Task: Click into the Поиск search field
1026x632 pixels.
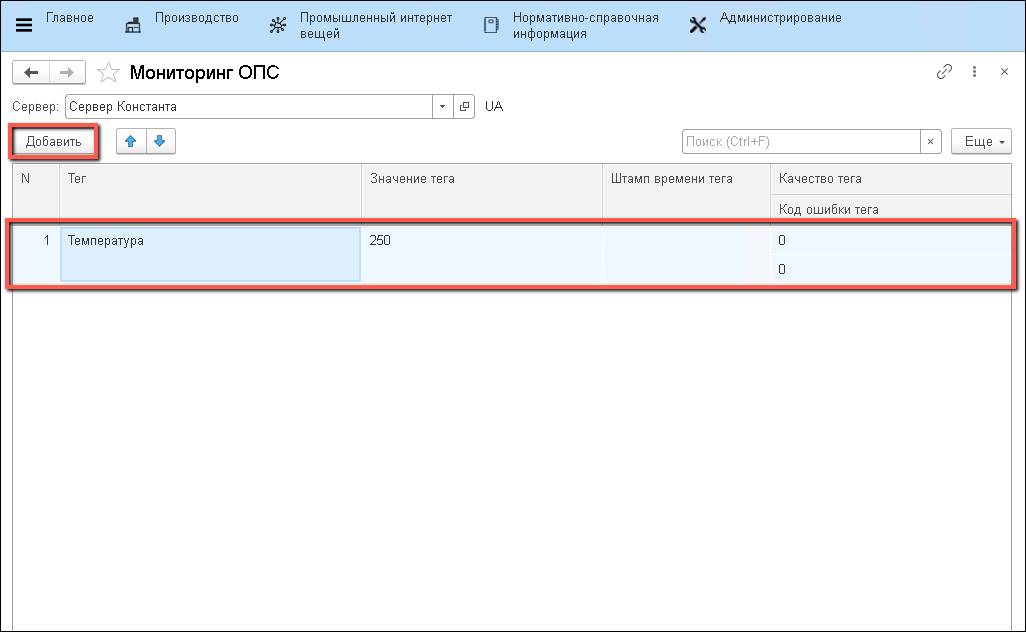Action: pyautogui.click(x=800, y=142)
